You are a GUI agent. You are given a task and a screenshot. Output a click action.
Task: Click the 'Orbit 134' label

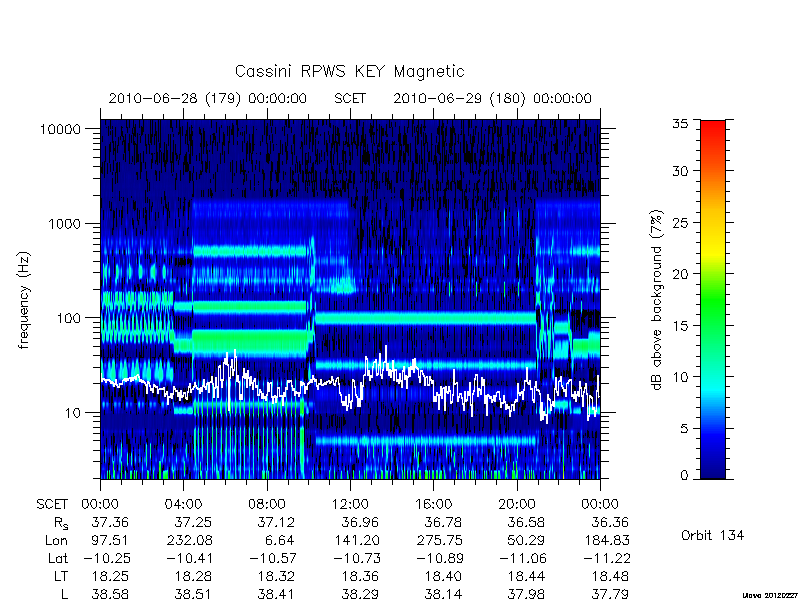click(x=712, y=536)
